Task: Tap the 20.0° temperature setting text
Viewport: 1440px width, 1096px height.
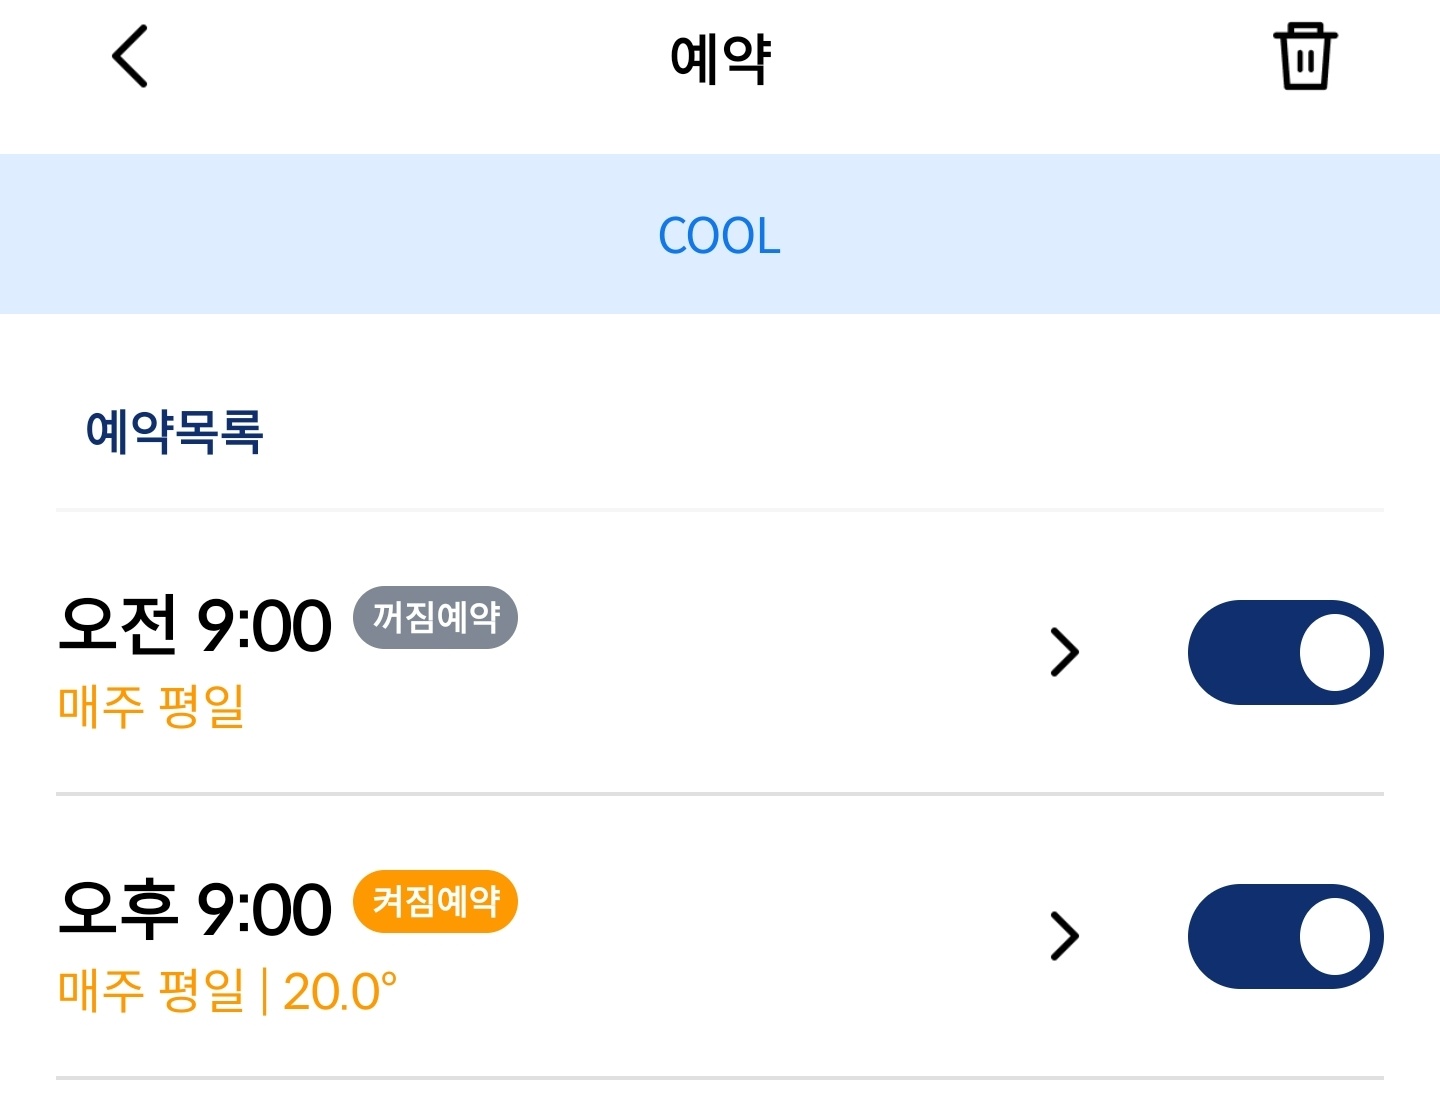Action: [x=340, y=991]
